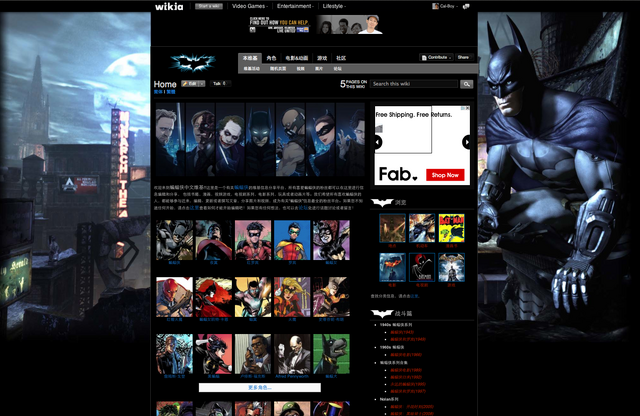Select the 社区 navigation tab
The height and width of the screenshot is (416, 640).
tap(341, 58)
